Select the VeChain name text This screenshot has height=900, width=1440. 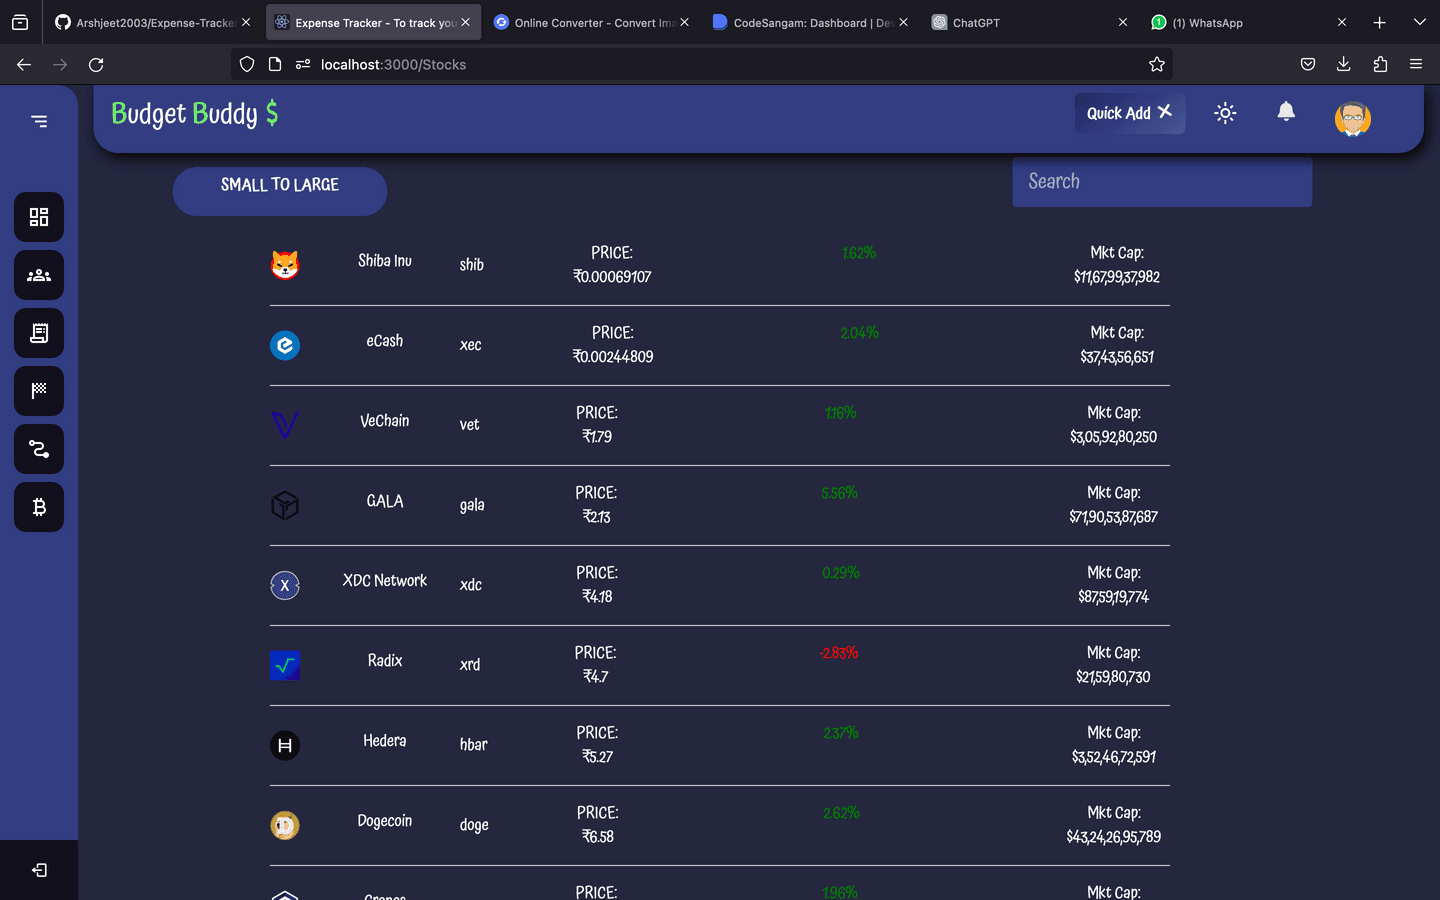[385, 421]
